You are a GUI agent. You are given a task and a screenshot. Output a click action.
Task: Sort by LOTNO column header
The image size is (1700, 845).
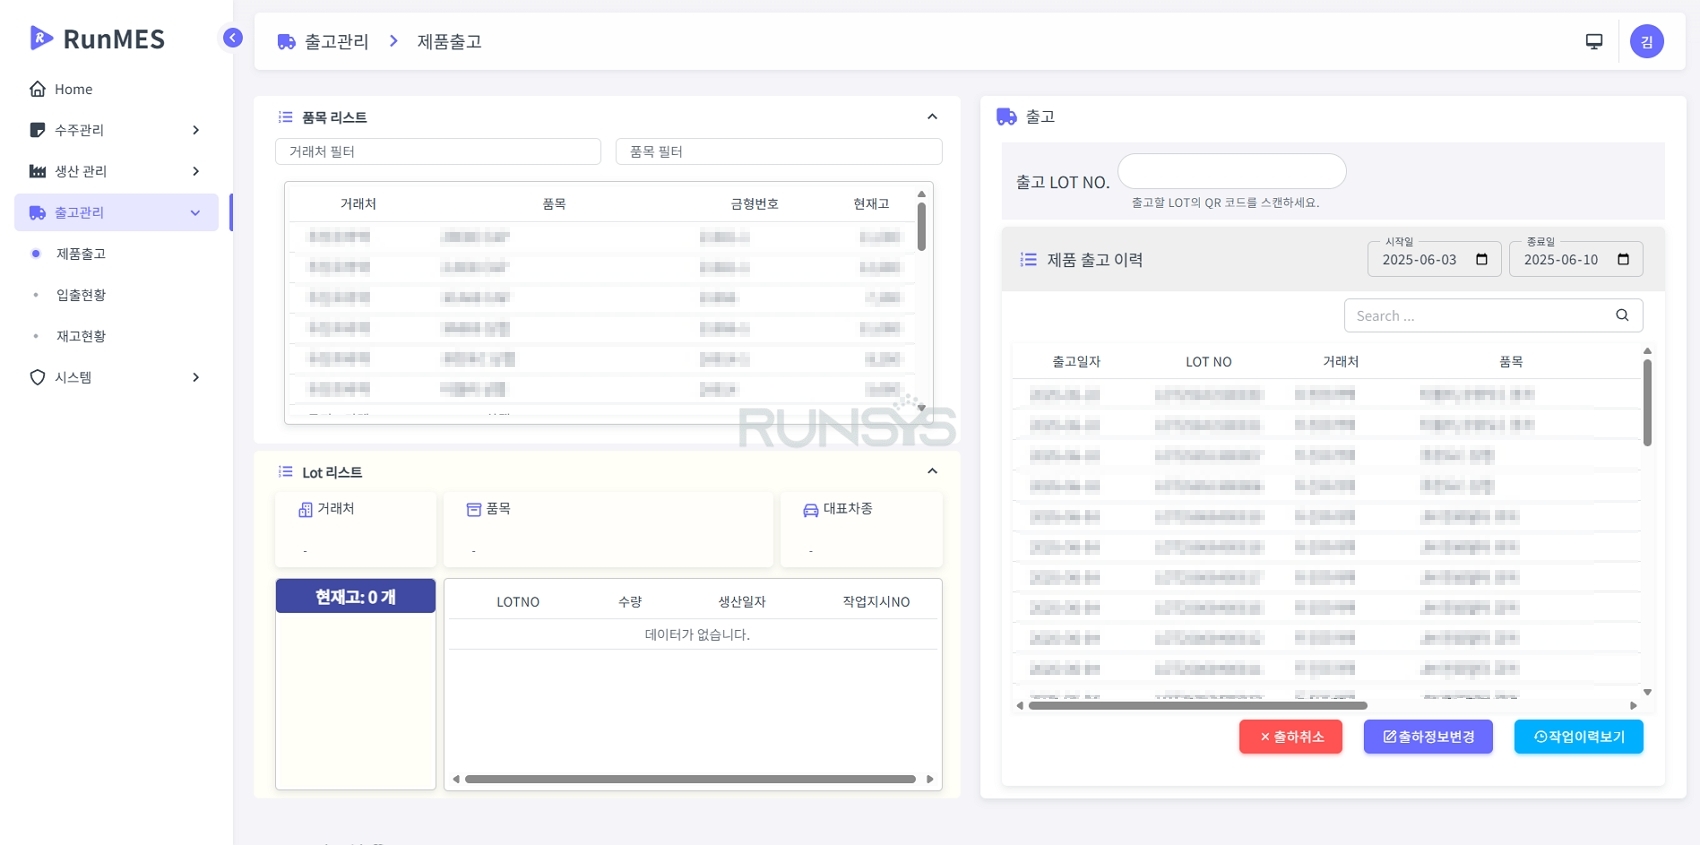coord(518,602)
